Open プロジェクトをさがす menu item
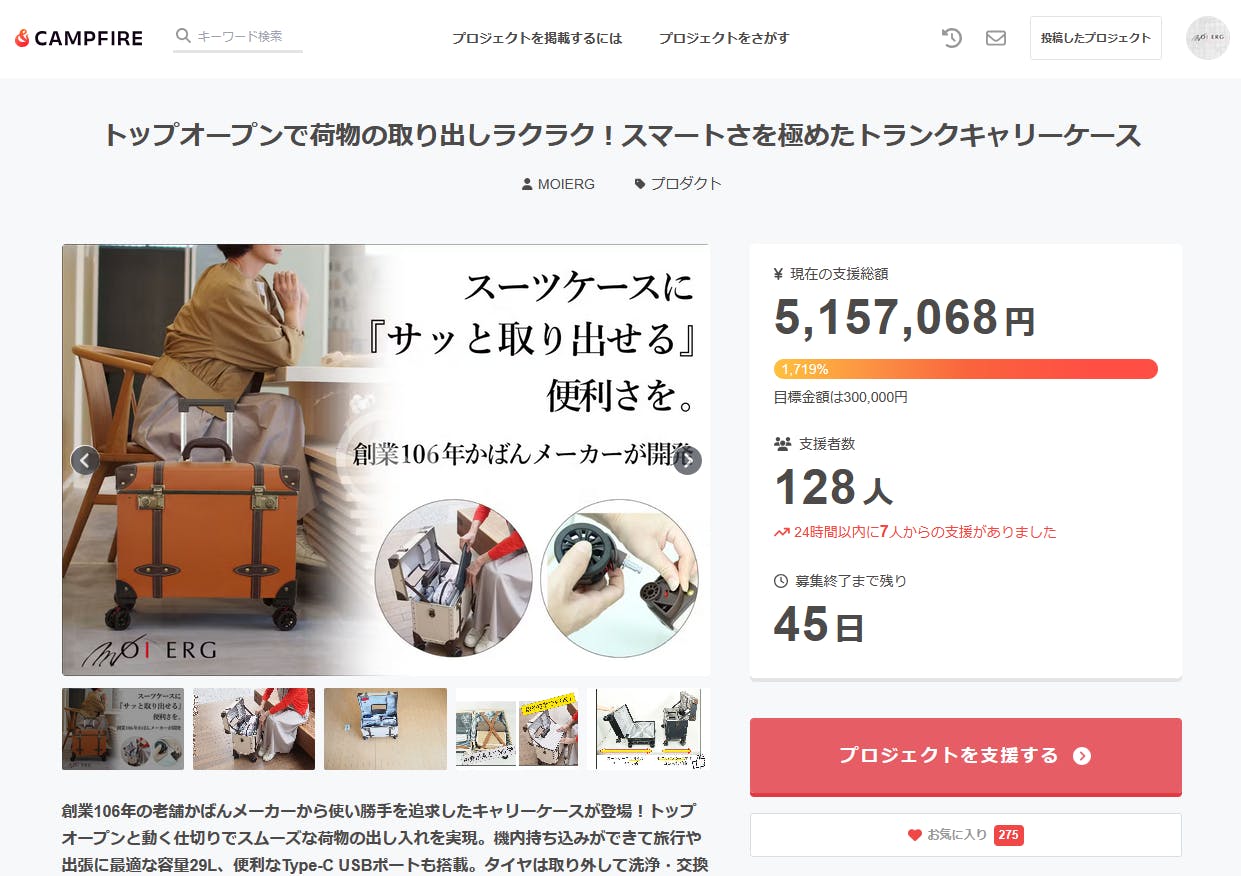This screenshot has width=1241, height=876. click(x=724, y=38)
